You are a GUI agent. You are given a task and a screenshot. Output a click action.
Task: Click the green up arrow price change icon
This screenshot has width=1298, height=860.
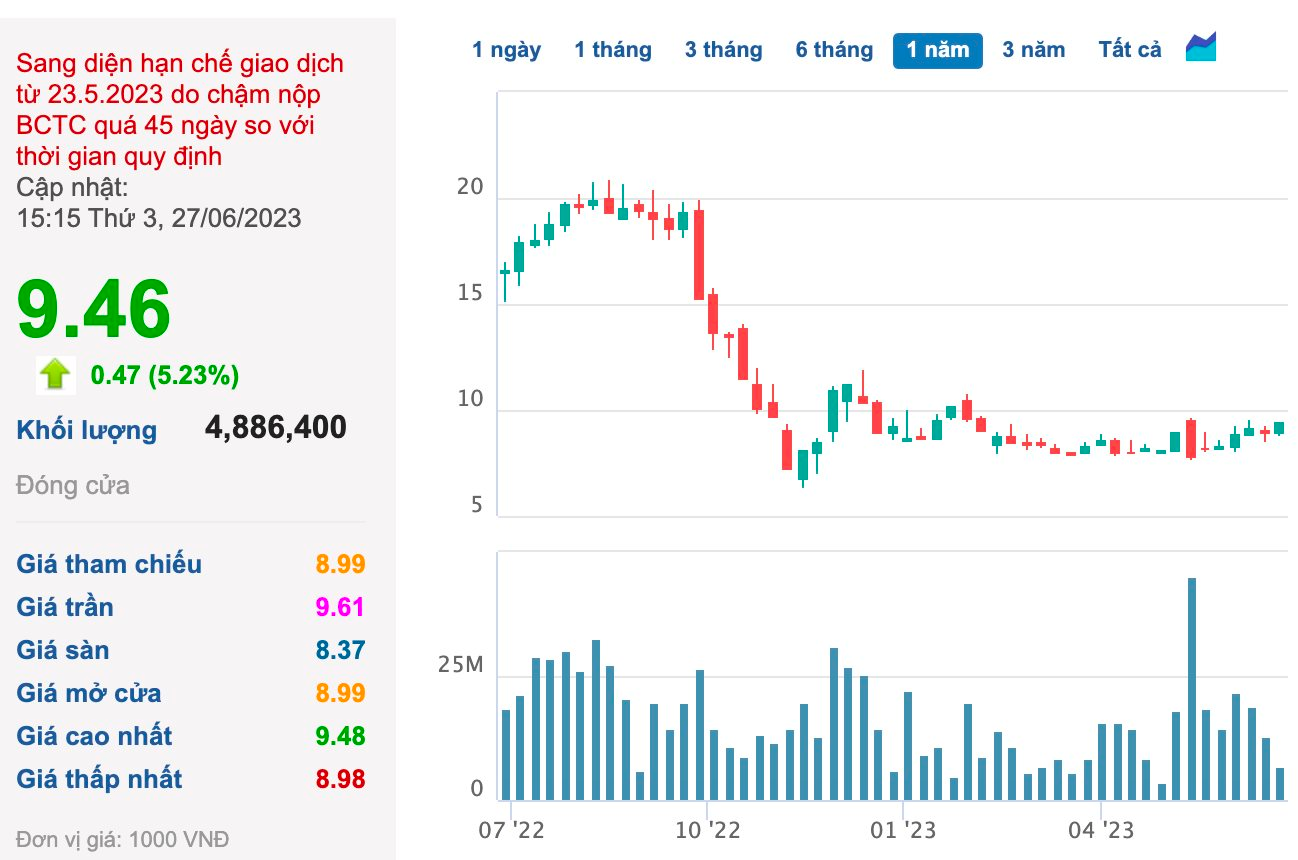55,374
